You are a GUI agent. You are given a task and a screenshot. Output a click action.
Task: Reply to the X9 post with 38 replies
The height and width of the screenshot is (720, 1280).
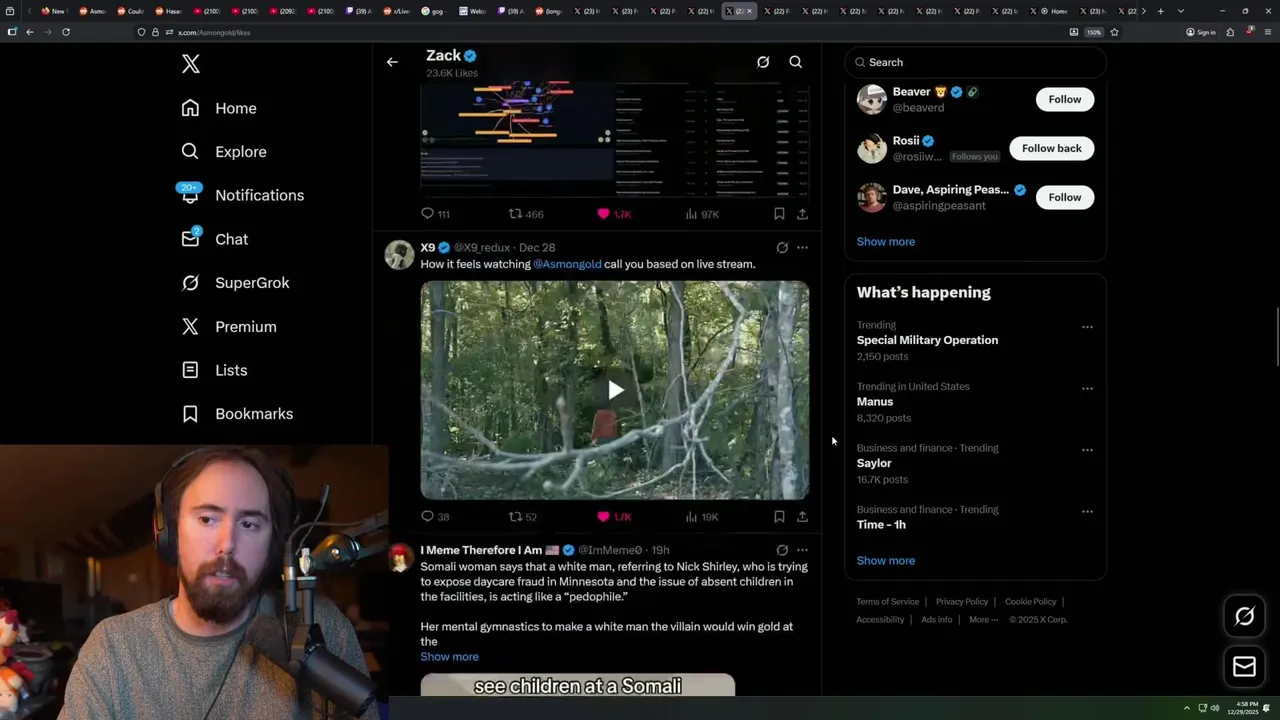click(435, 517)
